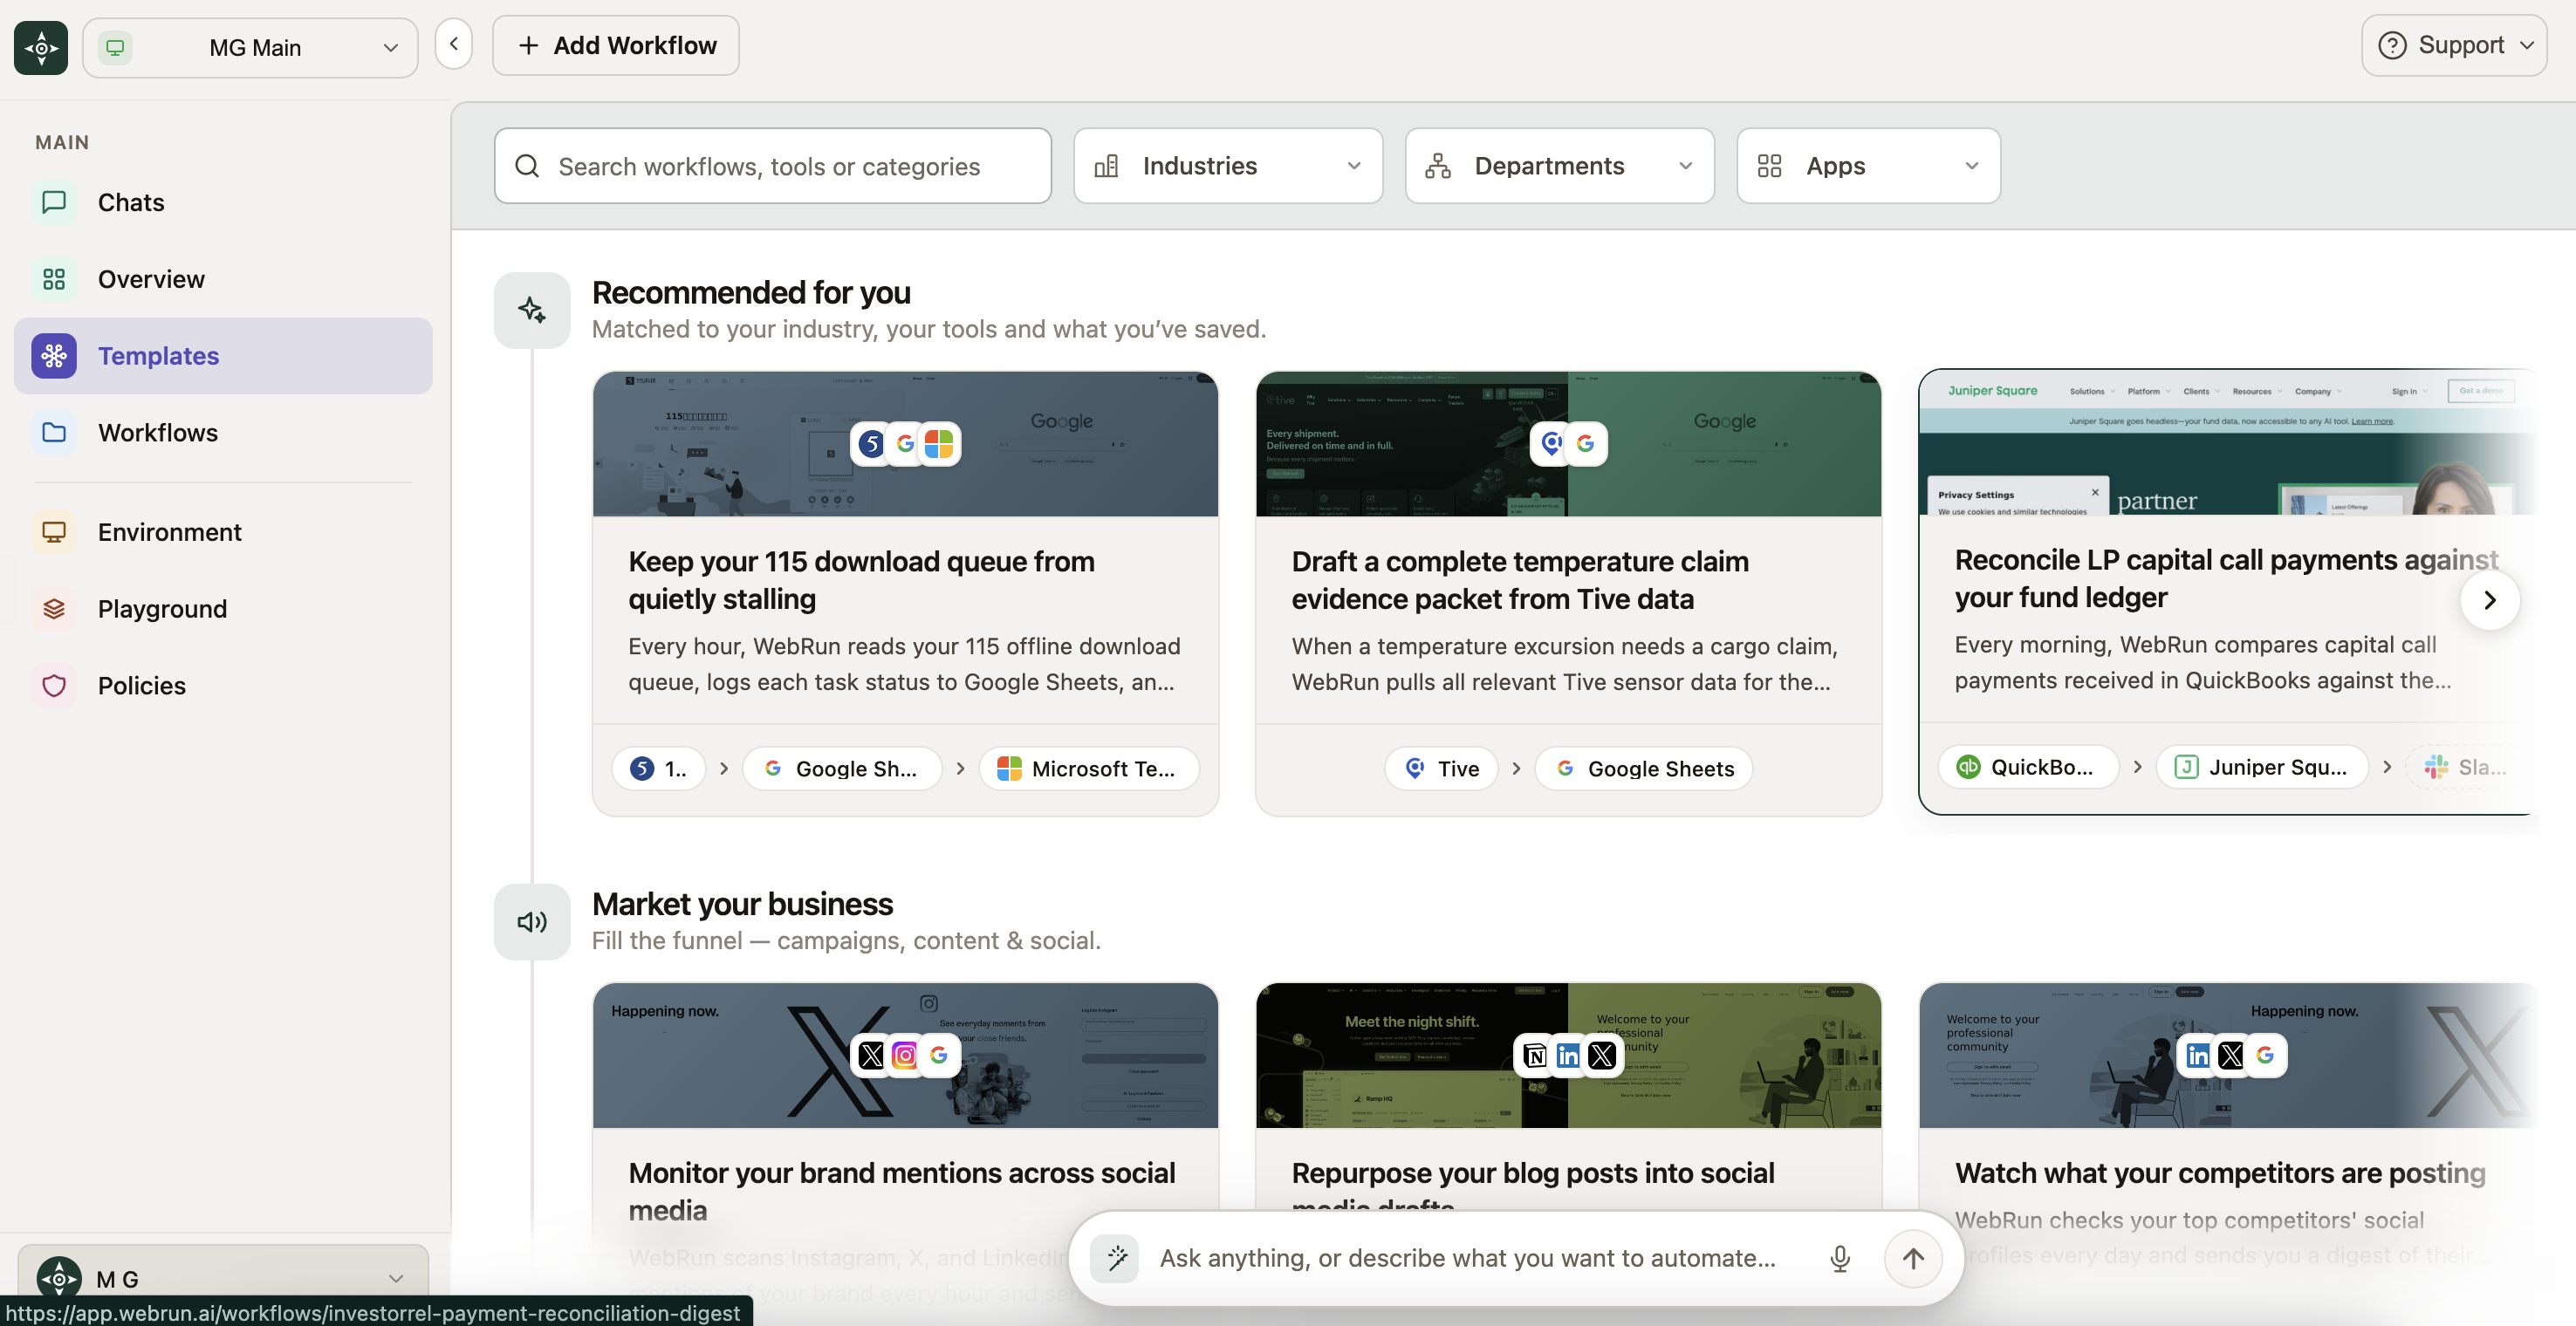
Task: Click the sparkle icon beside Recommended for you
Action: point(532,310)
